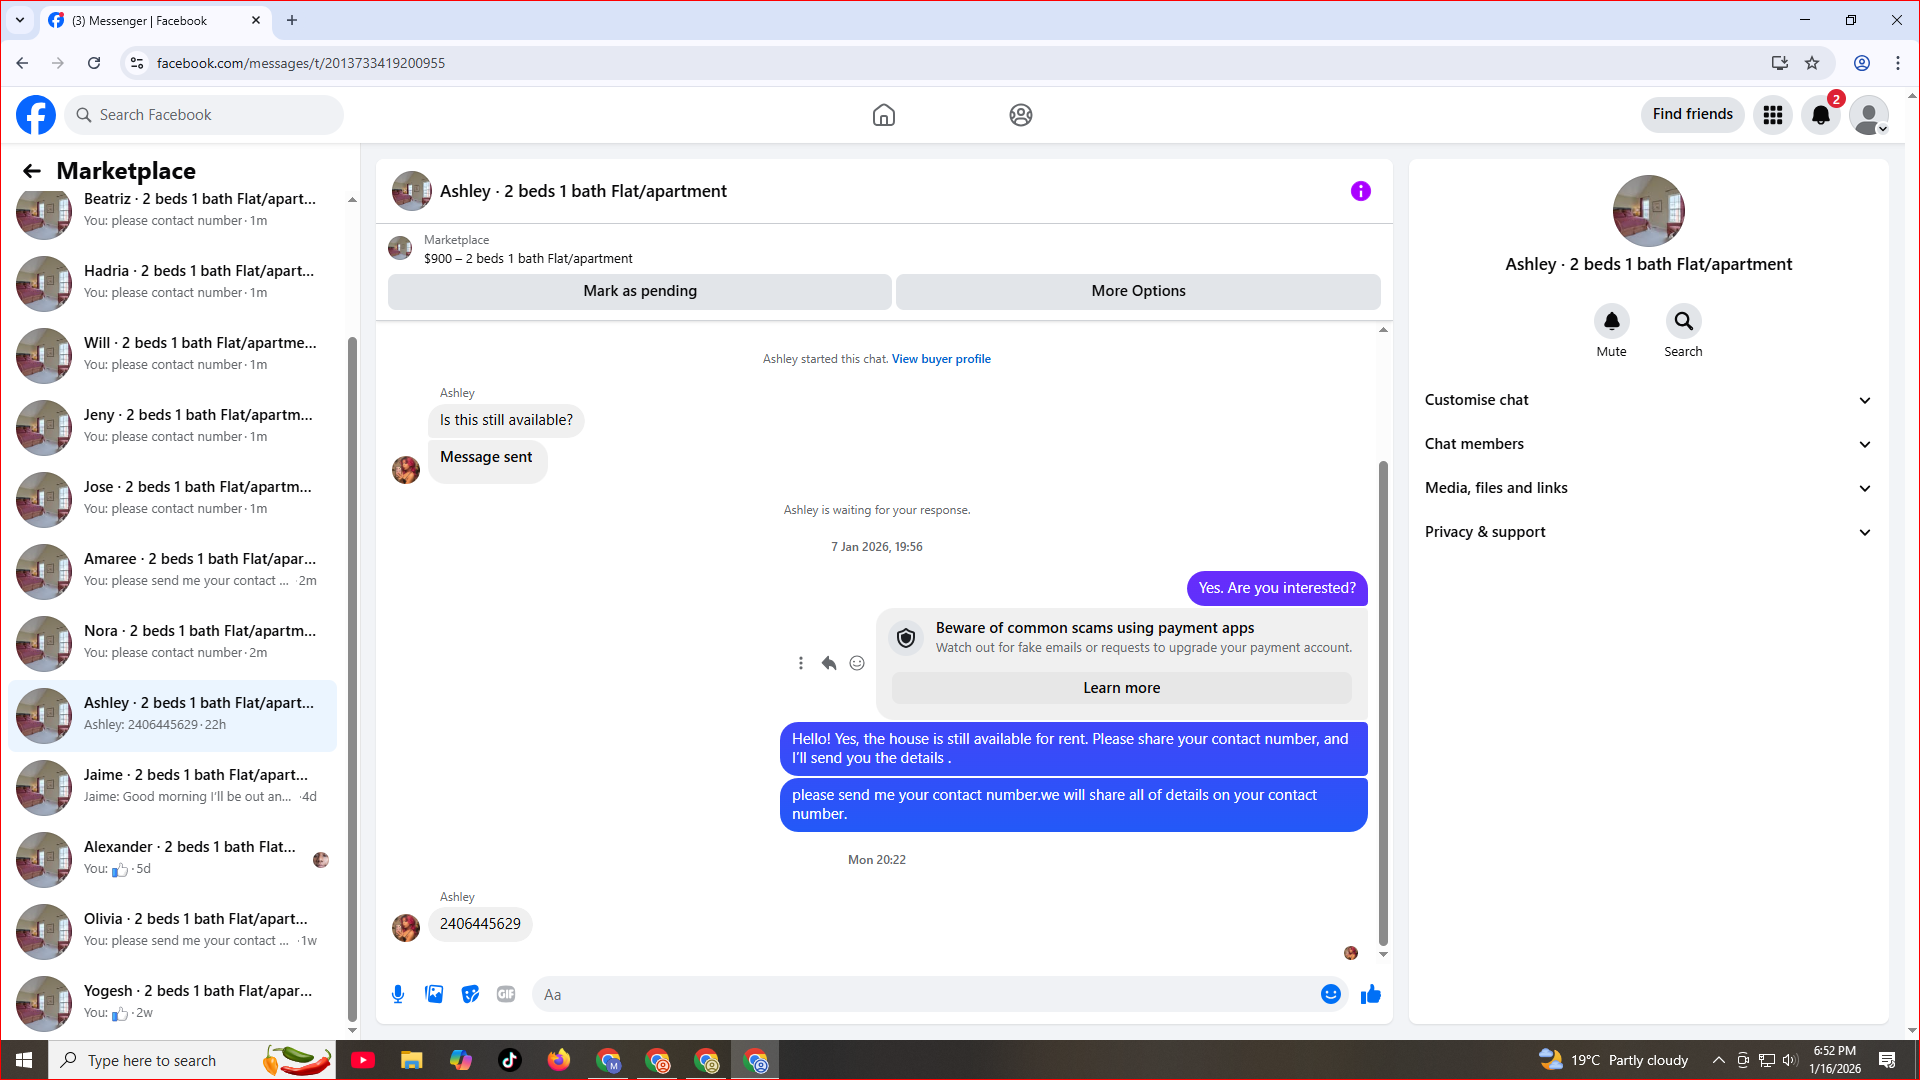Open the emoji picker in message box

(1330, 994)
